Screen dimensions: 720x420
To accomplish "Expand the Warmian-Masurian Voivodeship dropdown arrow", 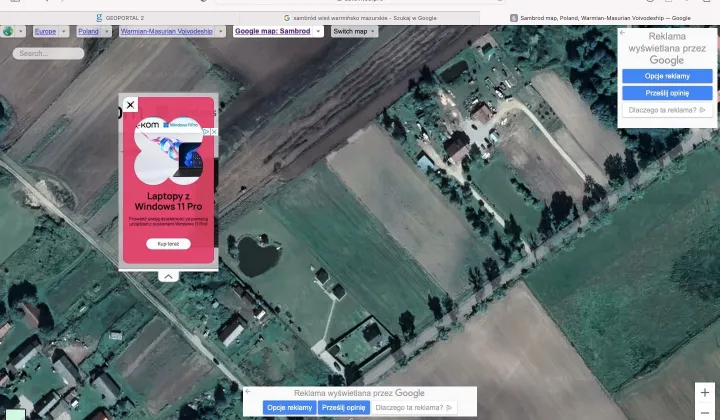I will click(x=221, y=31).
